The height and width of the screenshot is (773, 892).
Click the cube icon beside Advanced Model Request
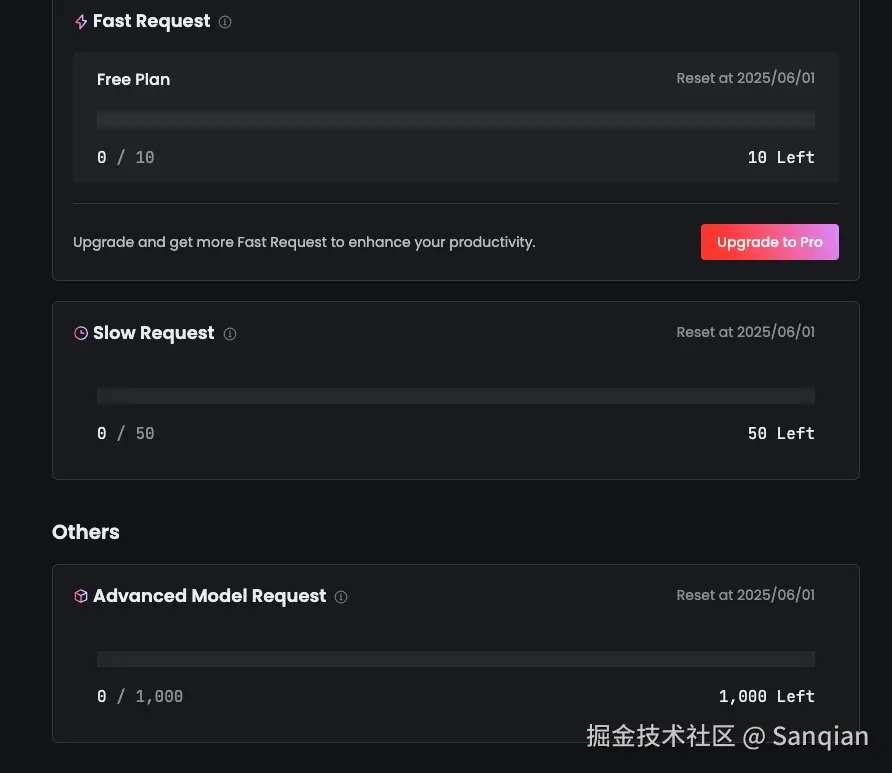point(81,596)
